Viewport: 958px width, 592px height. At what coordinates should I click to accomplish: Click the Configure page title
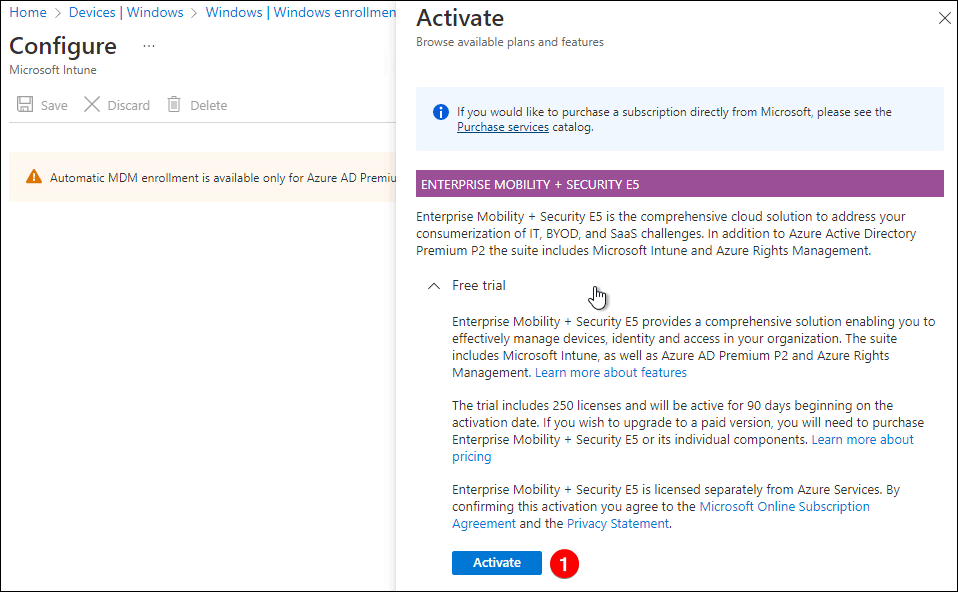click(x=63, y=46)
